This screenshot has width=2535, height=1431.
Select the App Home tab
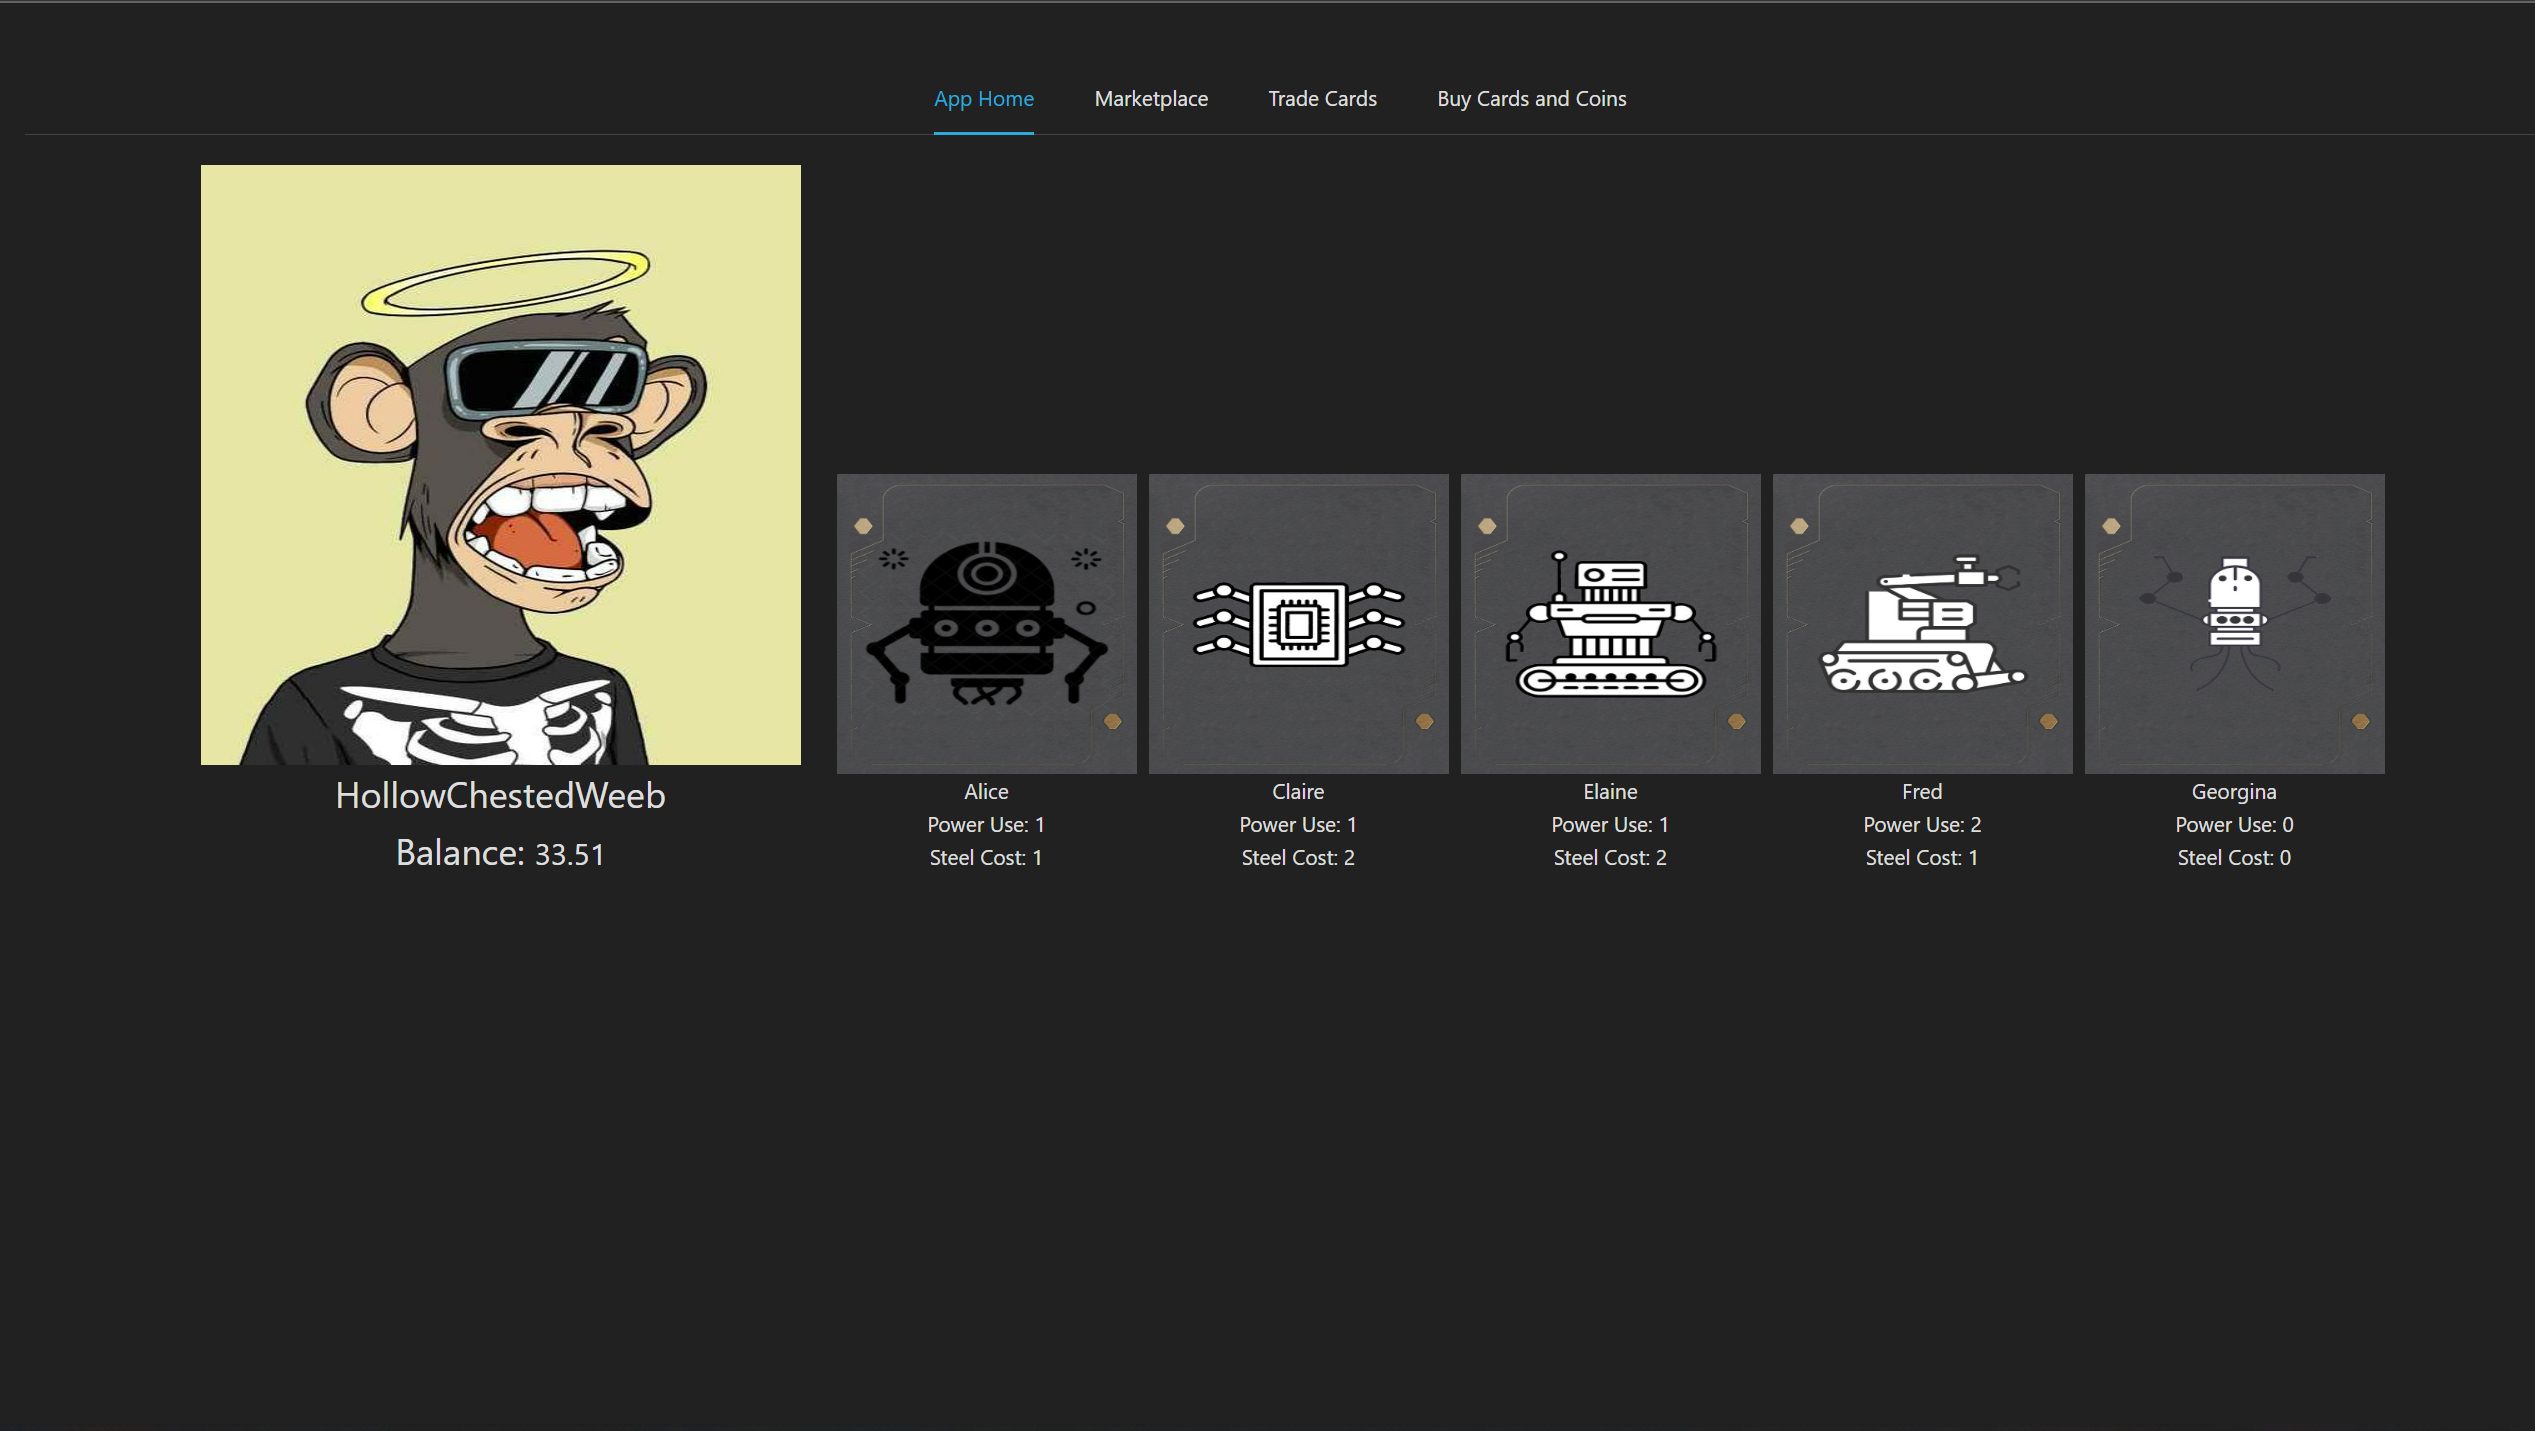pos(983,99)
